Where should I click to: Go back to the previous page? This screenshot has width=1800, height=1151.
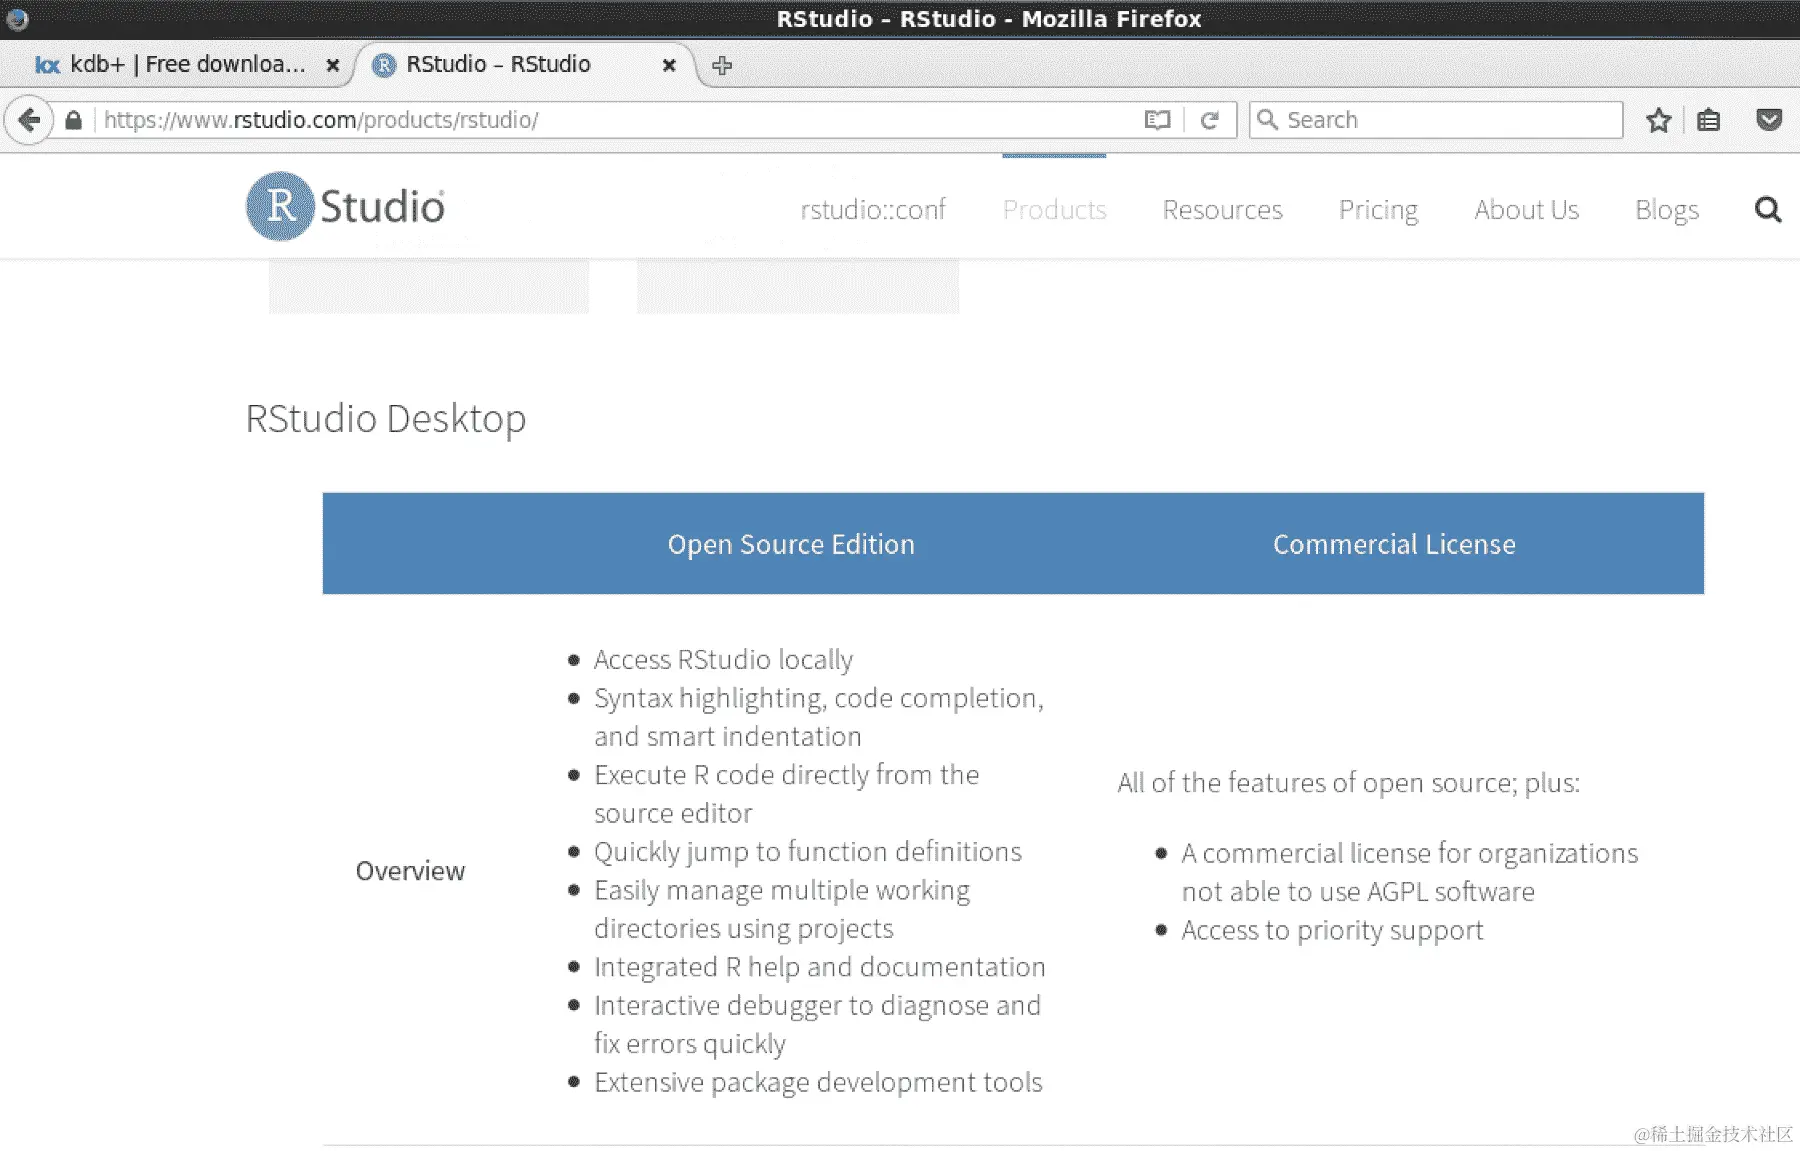pyautogui.click(x=29, y=120)
